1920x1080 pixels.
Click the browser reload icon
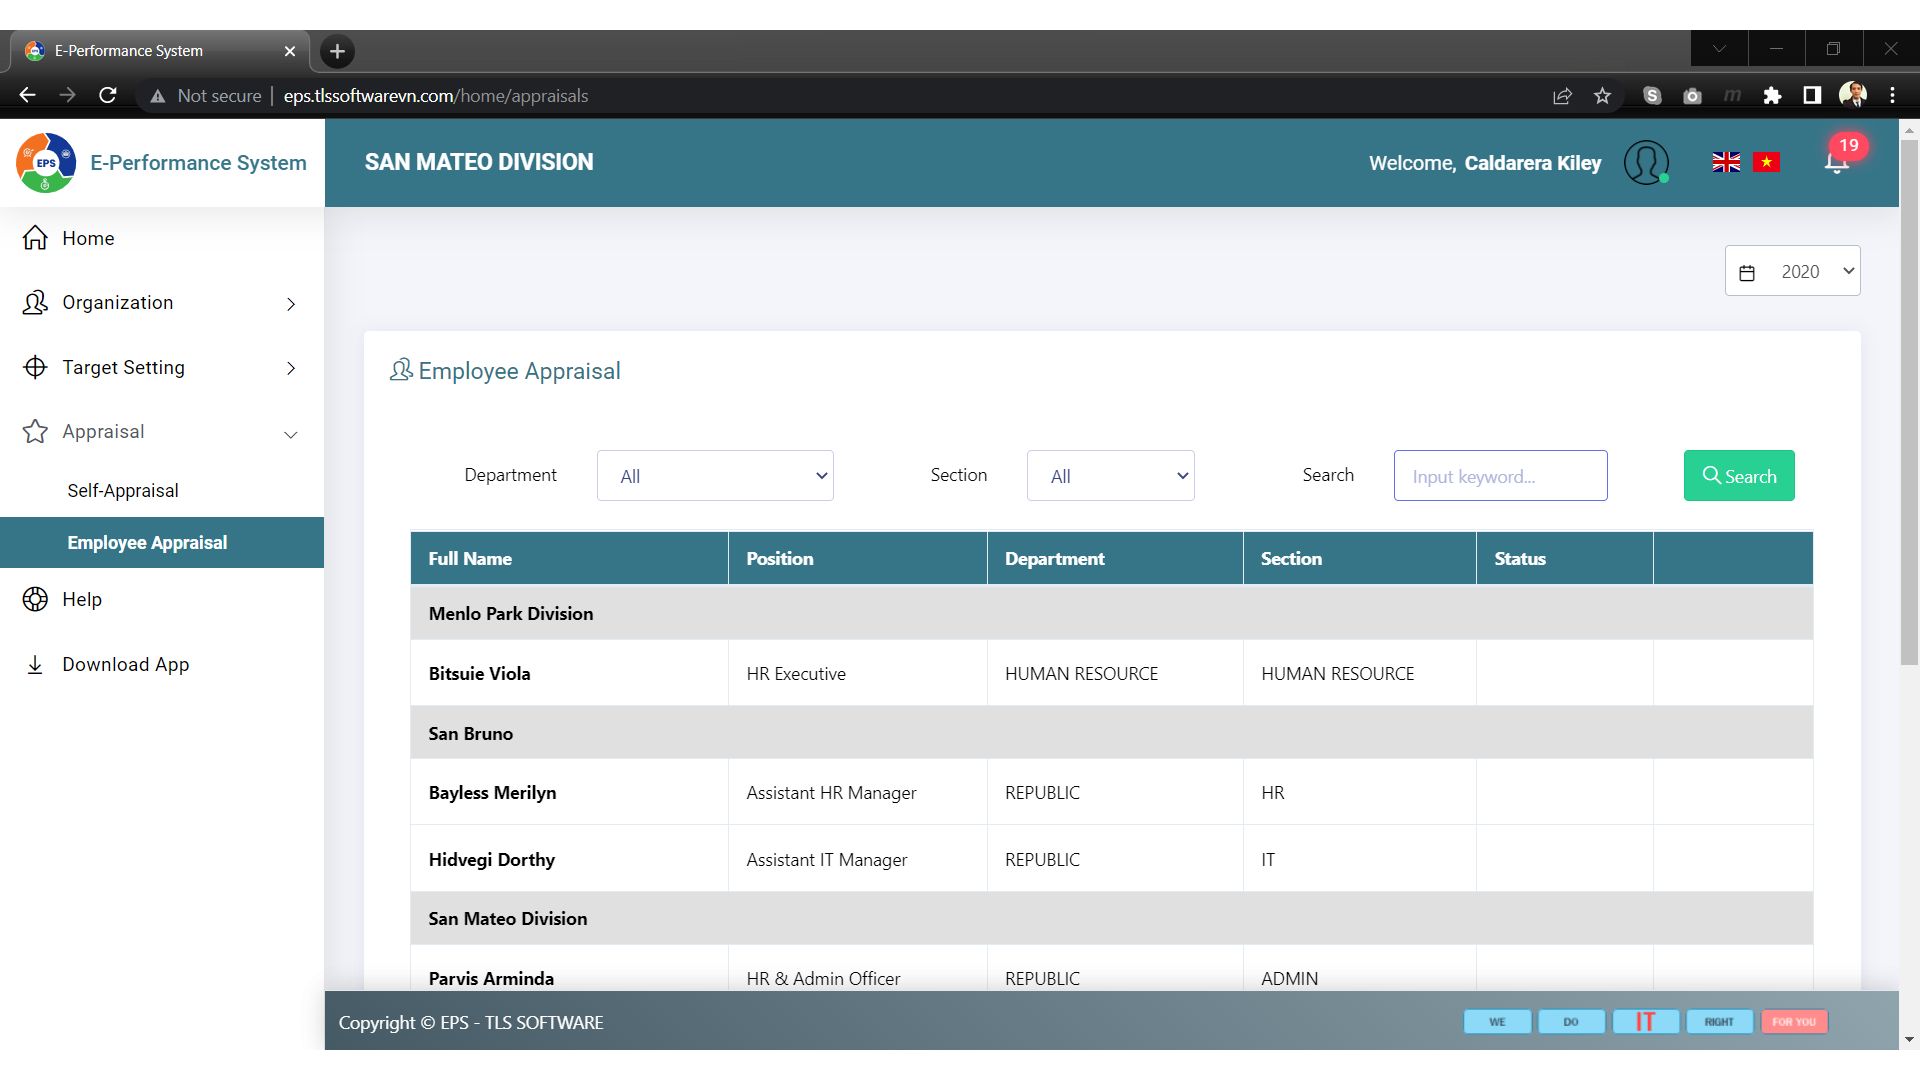coord(108,96)
